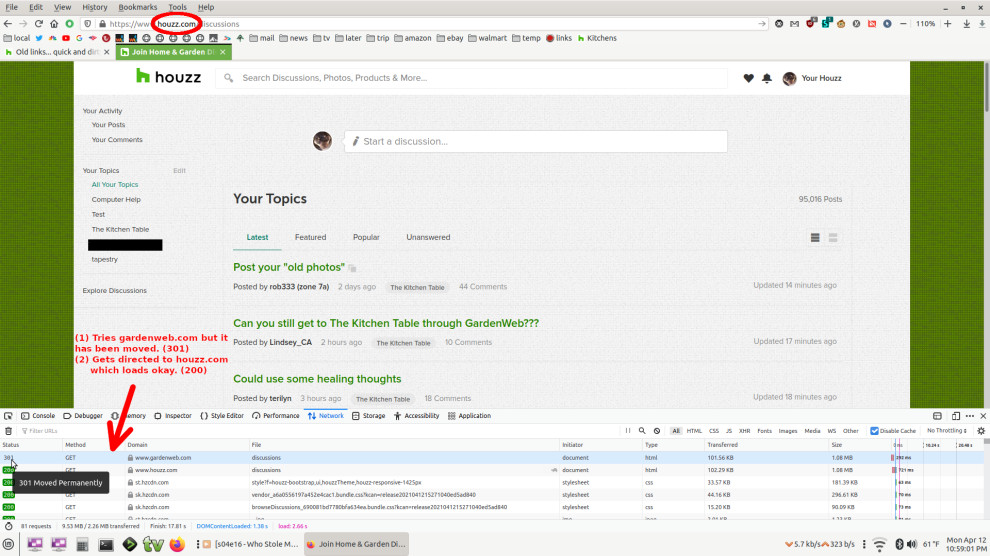
Task: Filter network requests by Other
Action: click(850, 431)
